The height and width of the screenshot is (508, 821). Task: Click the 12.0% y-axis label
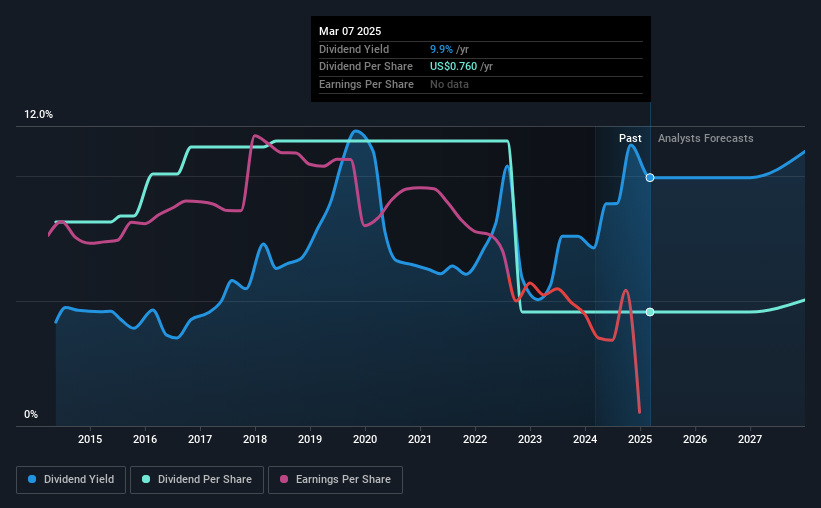[39, 115]
